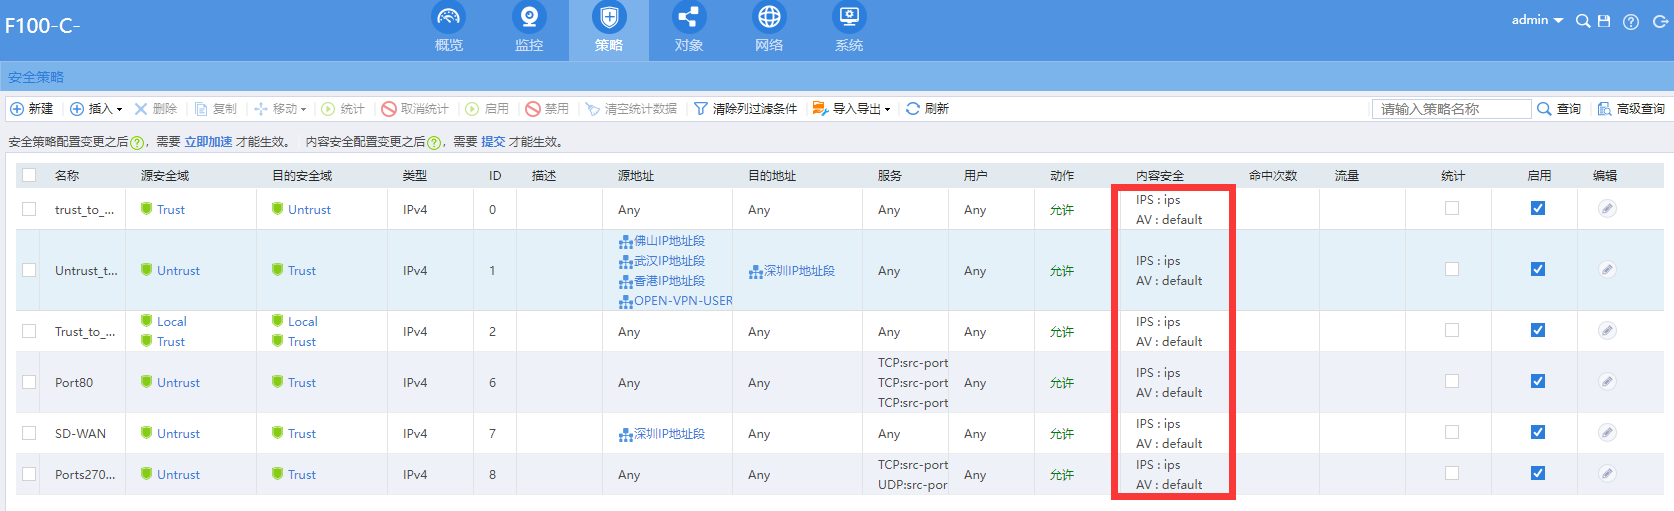Edit policy ID 2 with pencil icon
This screenshot has height=511, width=1674.
(1607, 330)
